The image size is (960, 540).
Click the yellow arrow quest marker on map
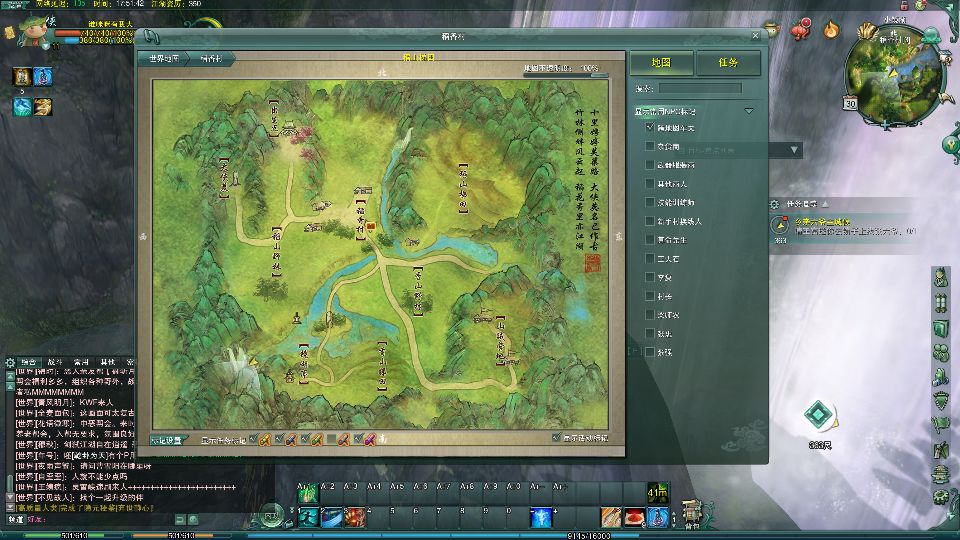pyautogui.click(x=253, y=362)
